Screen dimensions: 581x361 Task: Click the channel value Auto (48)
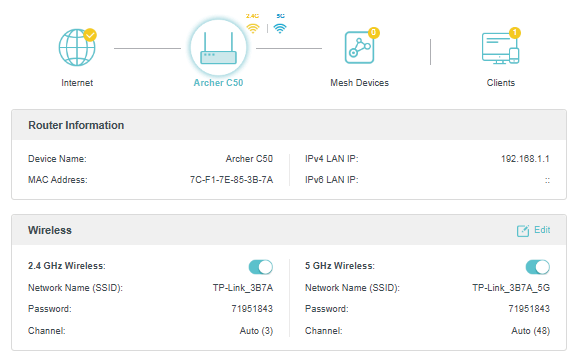point(531,331)
